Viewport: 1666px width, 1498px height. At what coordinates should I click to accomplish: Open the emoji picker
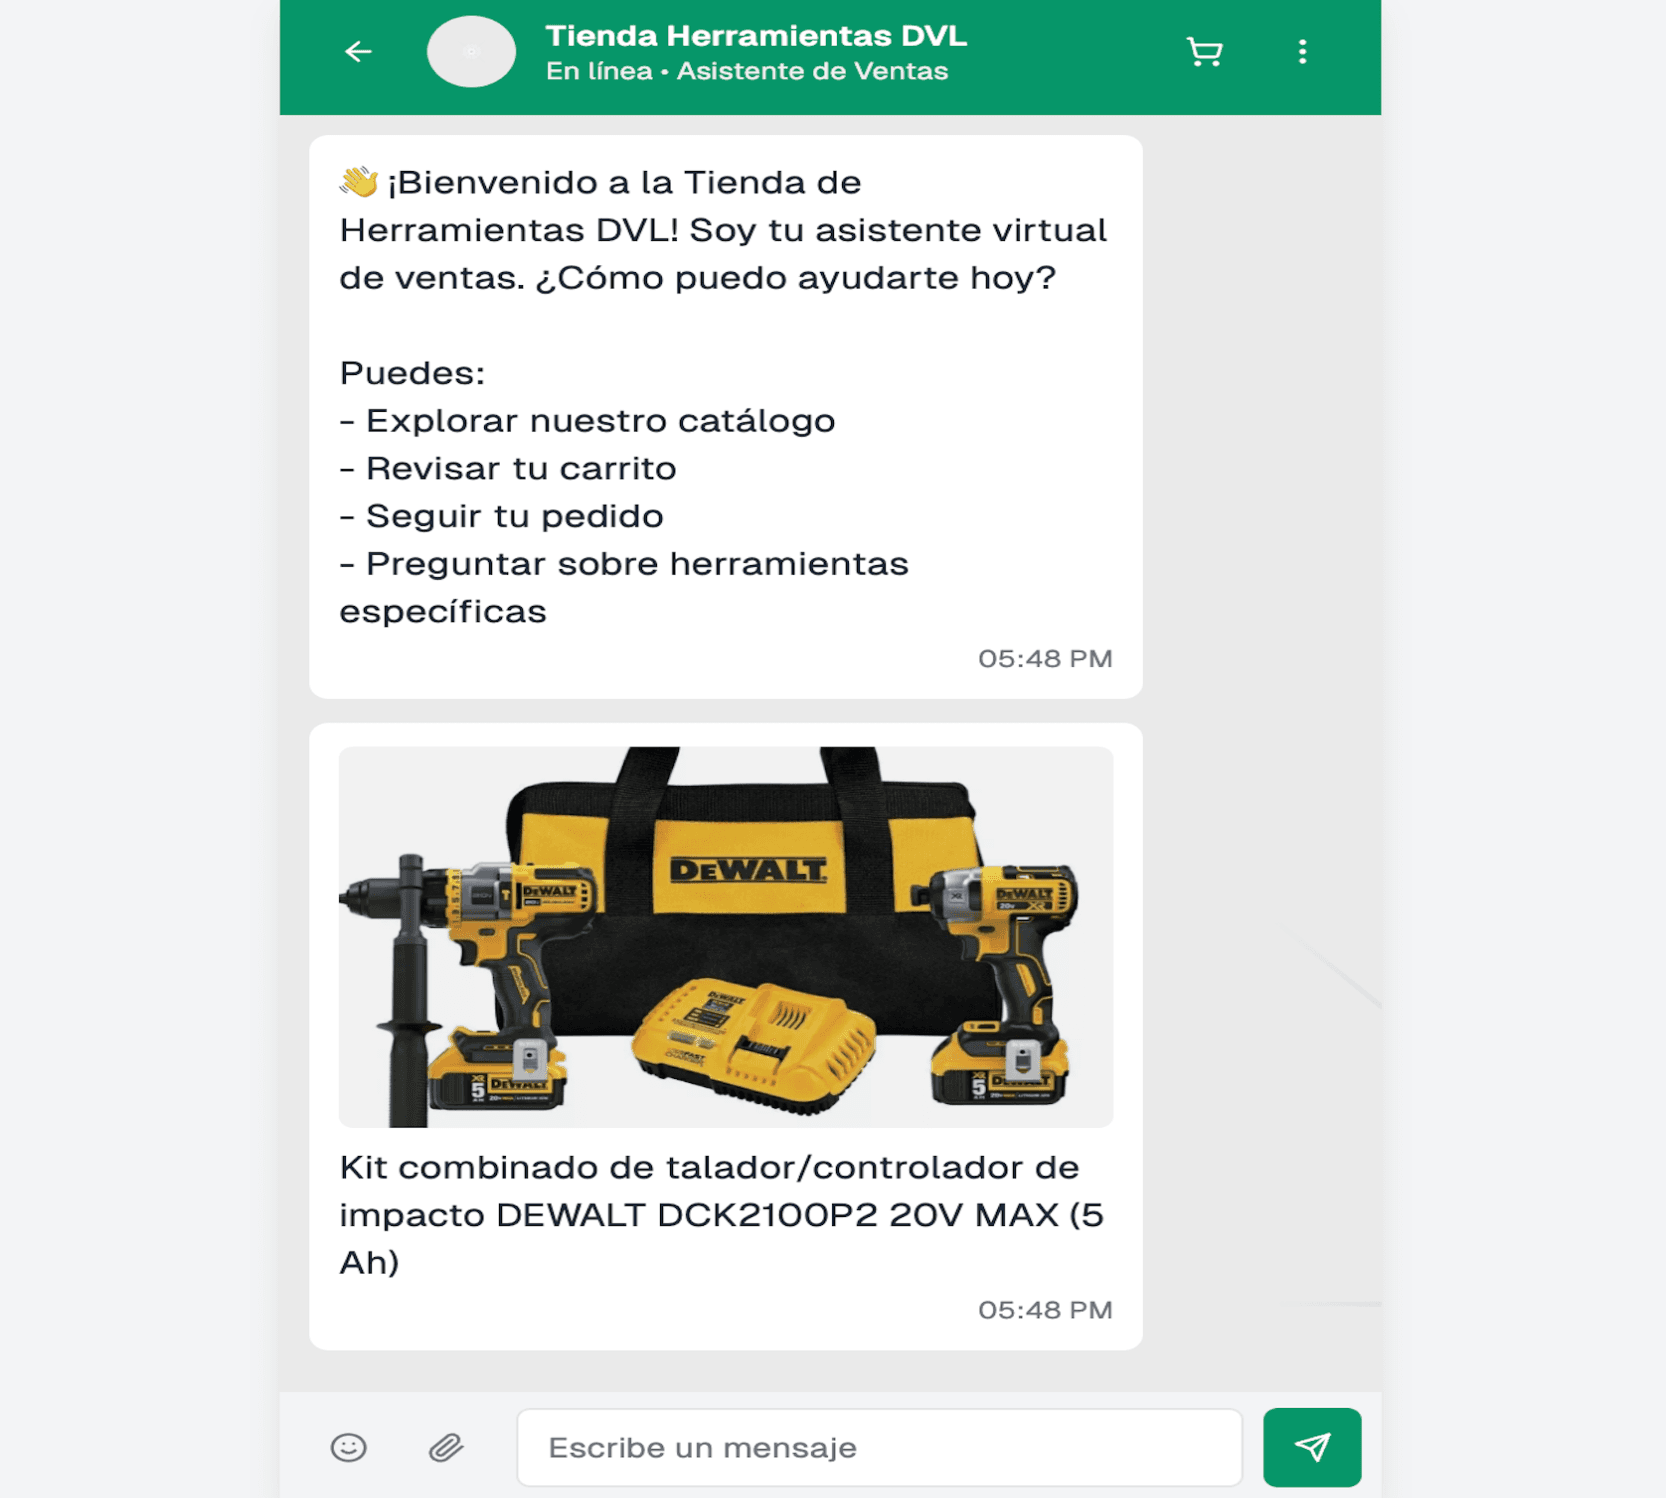point(349,1447)
